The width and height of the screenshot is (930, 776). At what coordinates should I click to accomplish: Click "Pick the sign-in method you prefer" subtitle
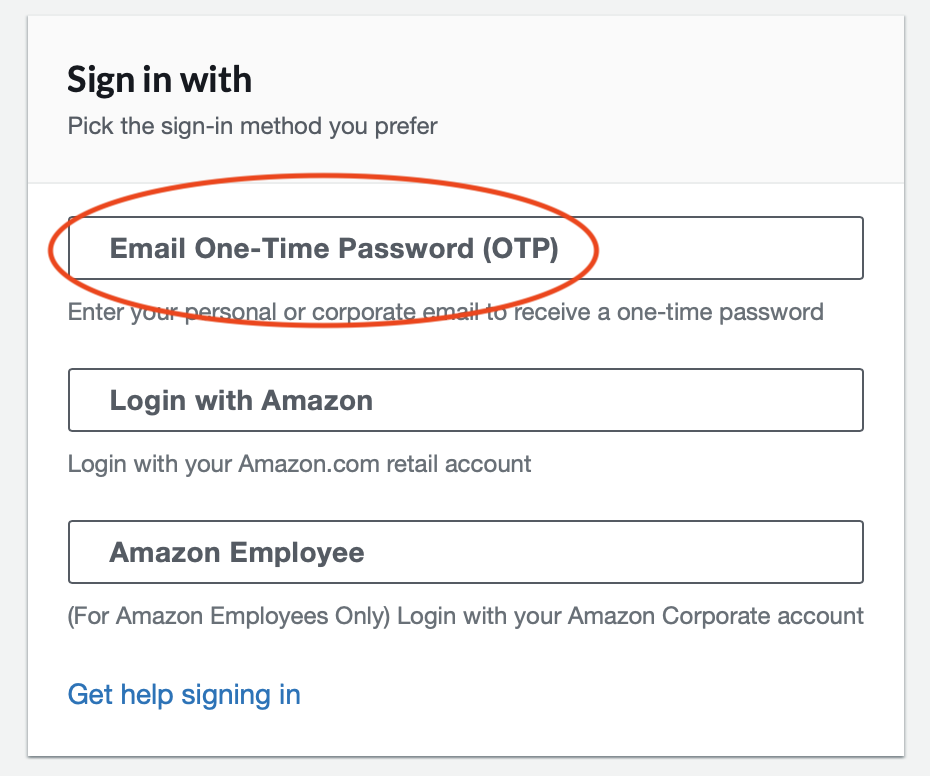point(252,127)
